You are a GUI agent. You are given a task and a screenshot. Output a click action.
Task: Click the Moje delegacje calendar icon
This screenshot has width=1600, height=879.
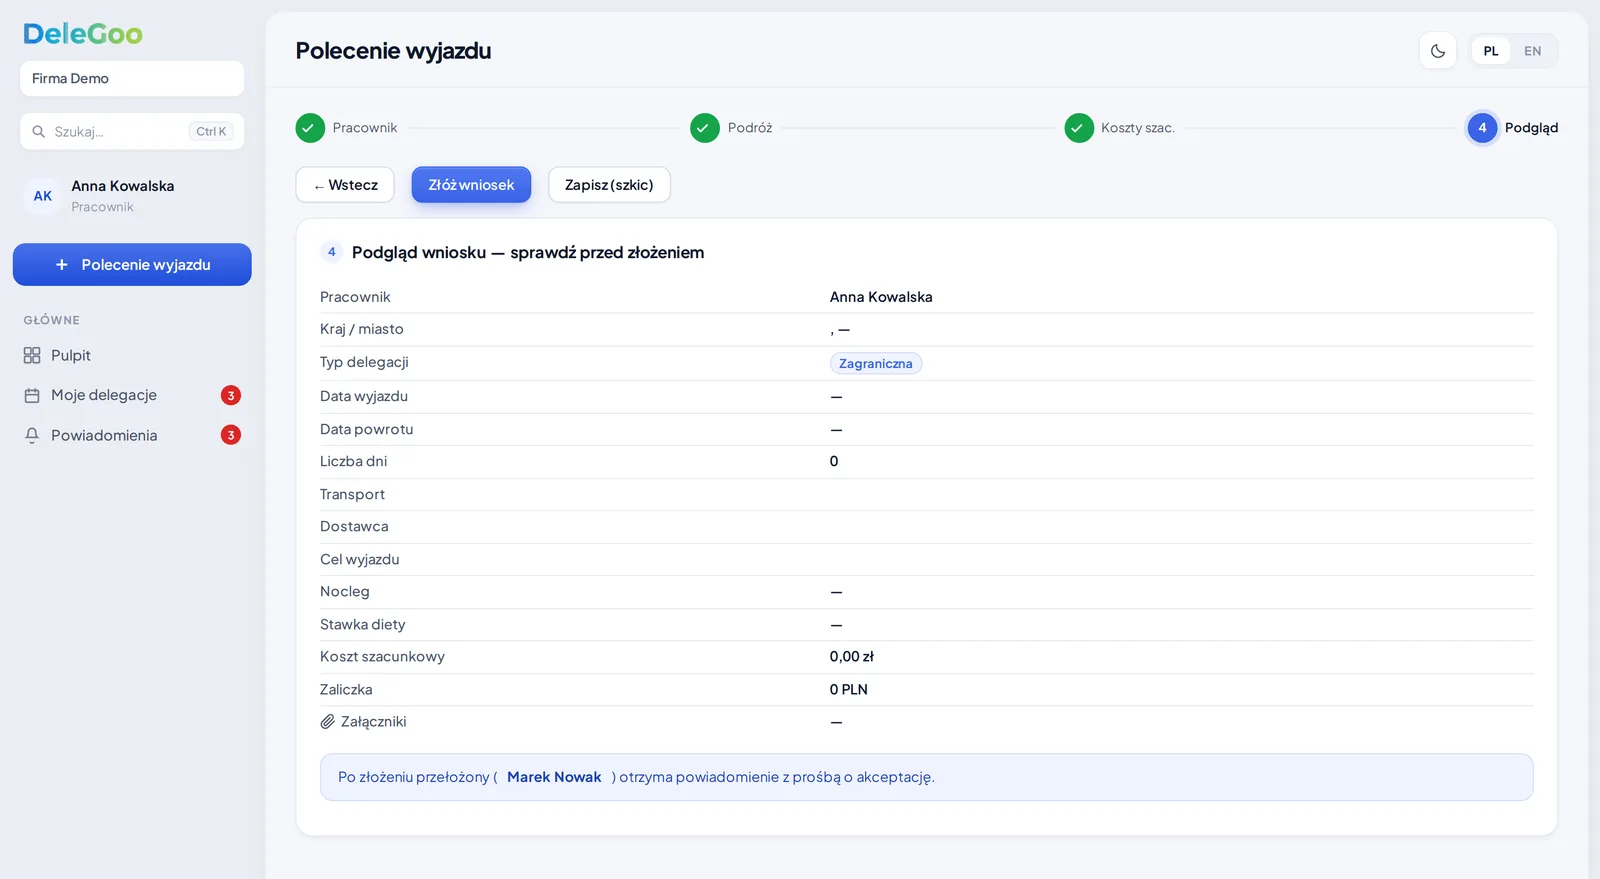[x=32, y=395]
